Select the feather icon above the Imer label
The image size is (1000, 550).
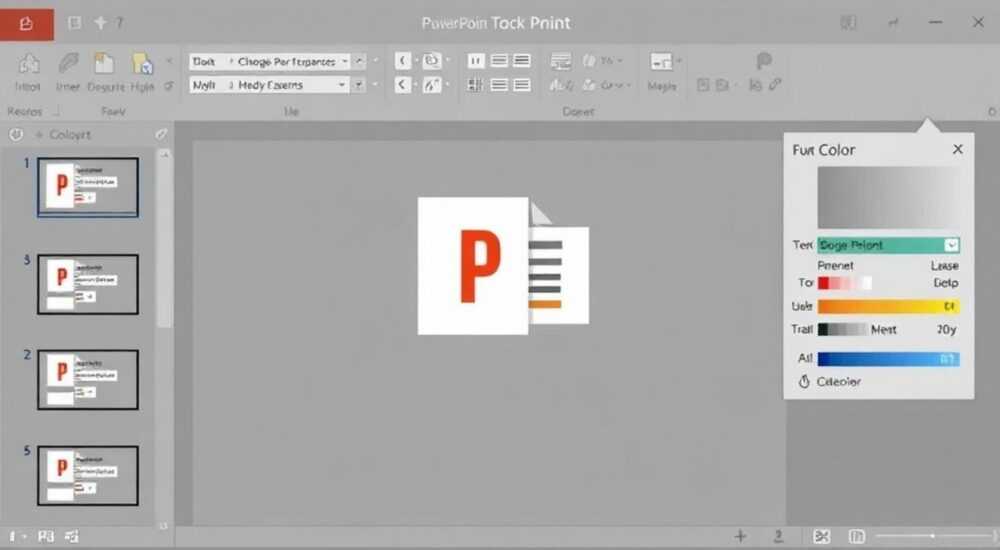tap(68, 63)
